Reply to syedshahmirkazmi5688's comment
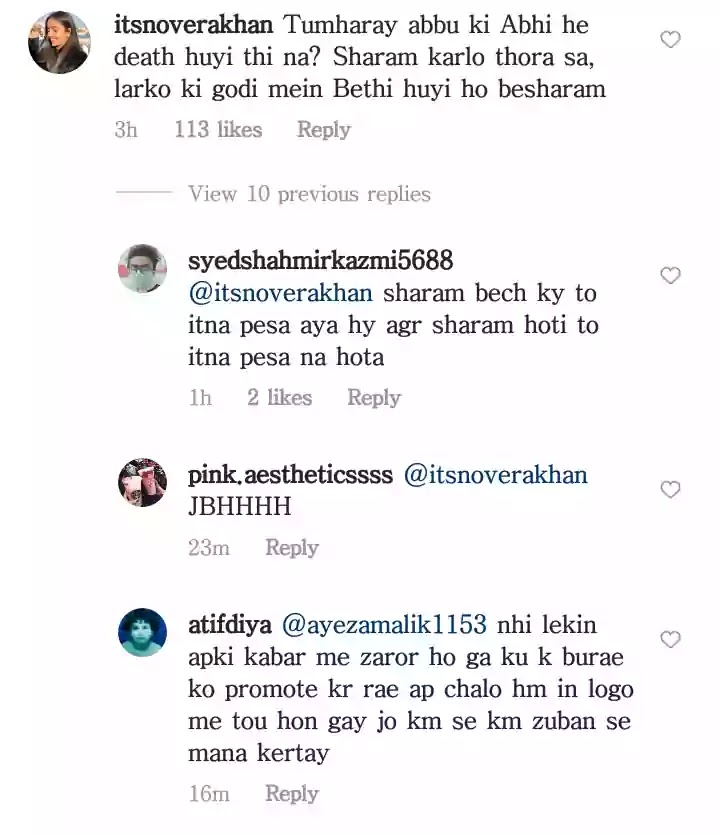The width and height of the screenshot is (720, 835). (x=374, y=397)
